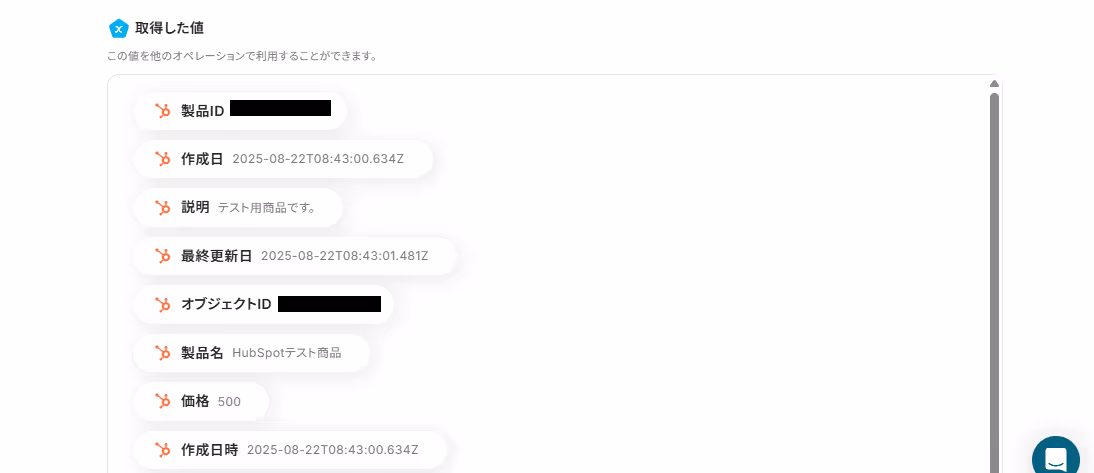
Task: Select the 作成日 timestamp chip
Action: pyautogui.click(x=283, y=159)
